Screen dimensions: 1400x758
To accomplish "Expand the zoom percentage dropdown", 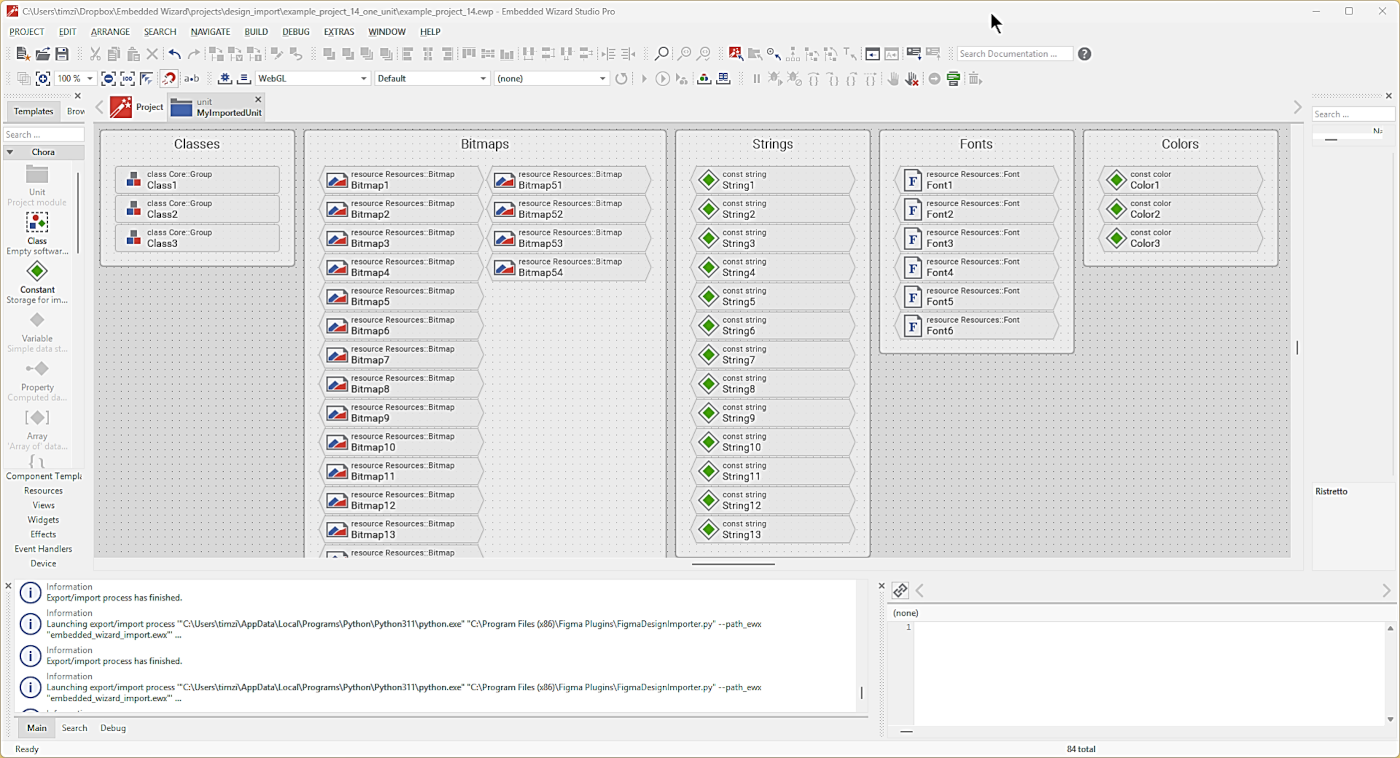I will tap(90, 79).
